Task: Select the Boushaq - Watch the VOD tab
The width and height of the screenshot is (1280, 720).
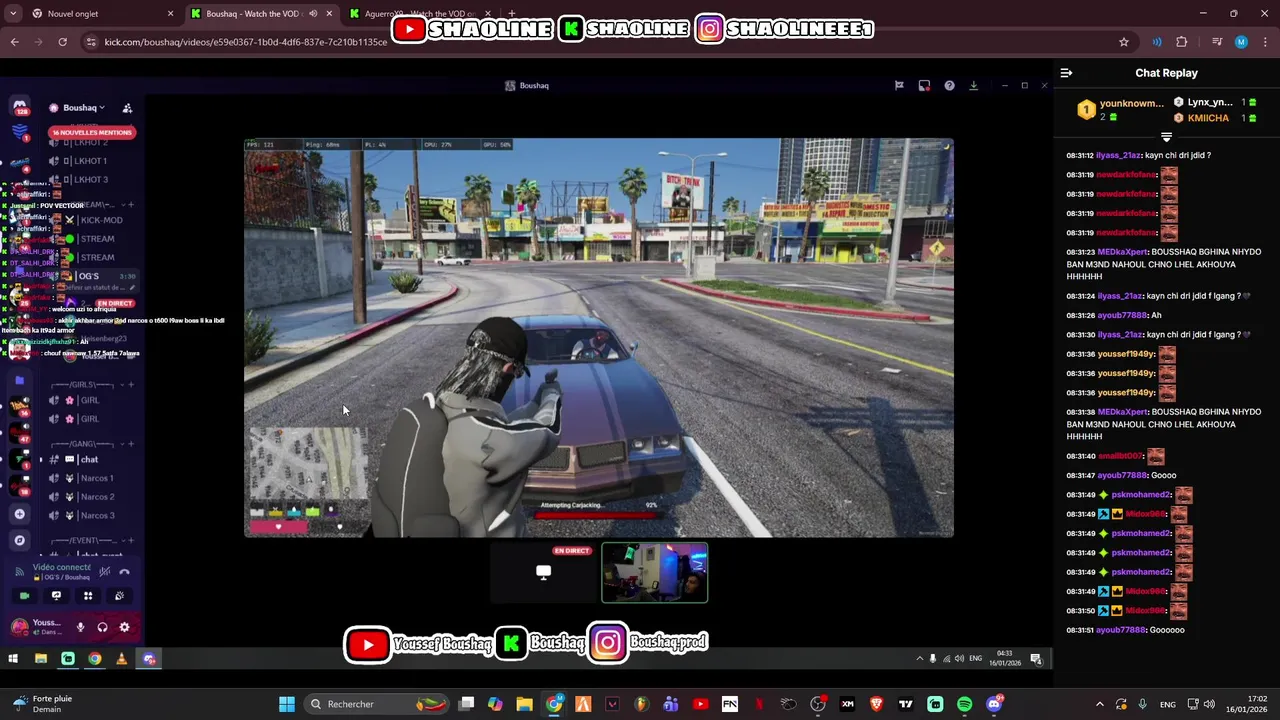Action: coord(262,14)
